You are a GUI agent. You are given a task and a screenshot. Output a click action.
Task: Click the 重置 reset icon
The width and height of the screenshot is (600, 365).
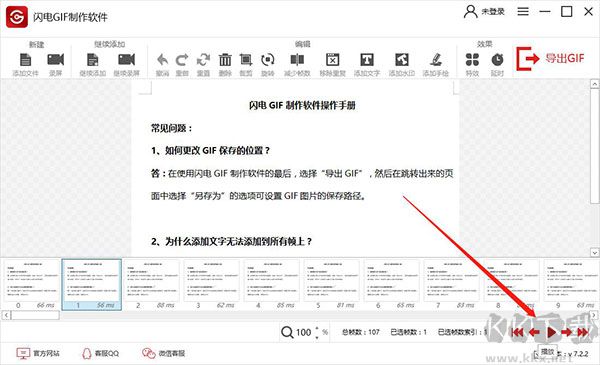[x=203, y=60]
